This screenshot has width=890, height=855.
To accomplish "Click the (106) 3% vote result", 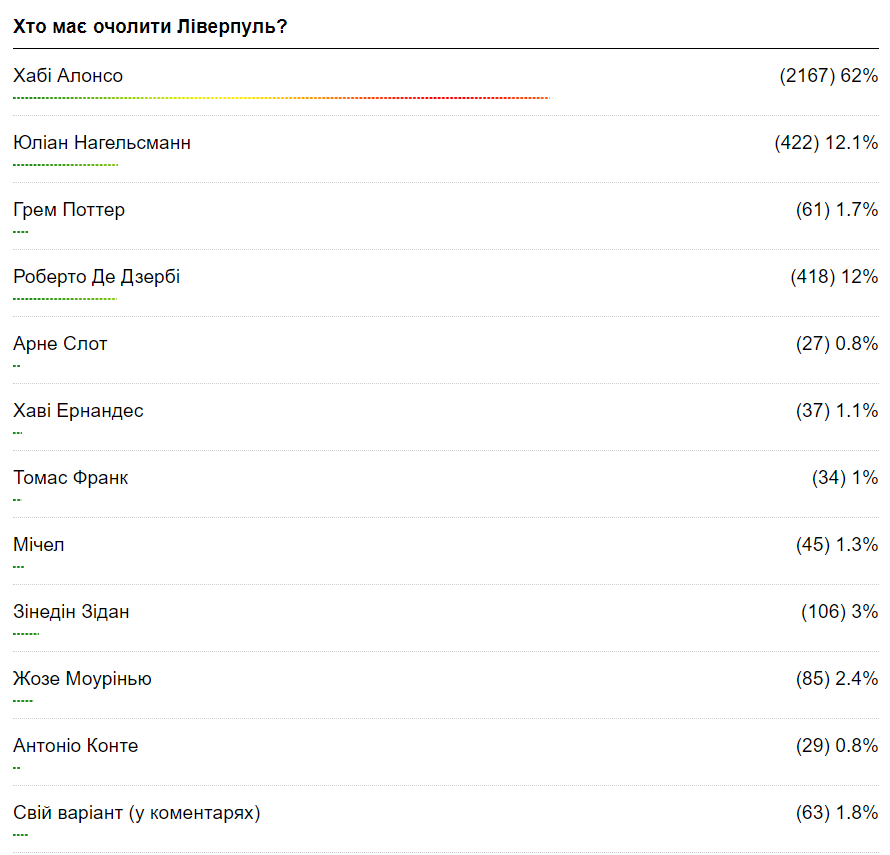I will tap(839, 612).
